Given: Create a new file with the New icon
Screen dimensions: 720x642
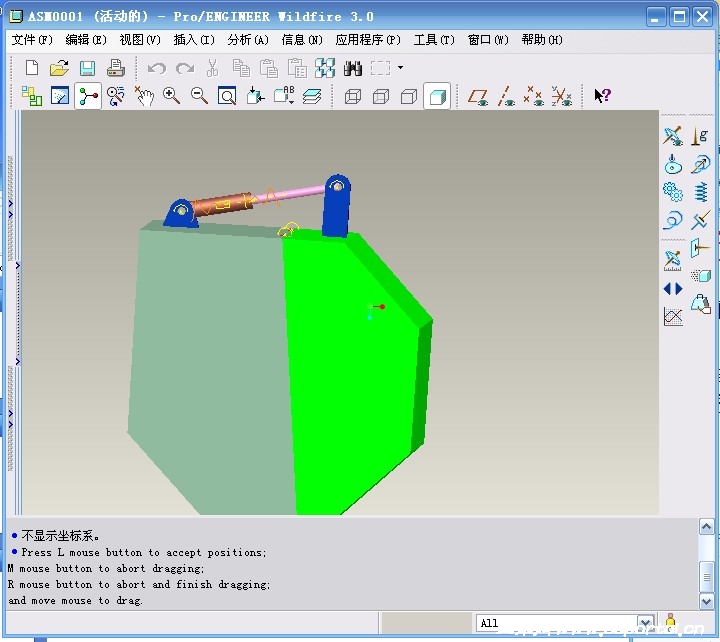Looking at the screenshot, I should click(x=32, y=68).
